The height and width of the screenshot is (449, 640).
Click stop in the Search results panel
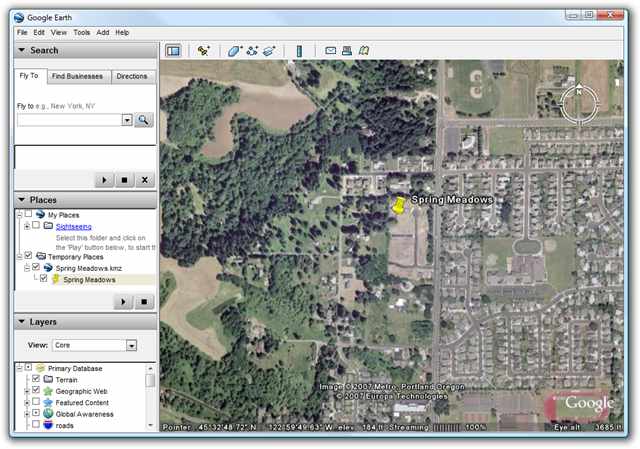coord(124,180)
